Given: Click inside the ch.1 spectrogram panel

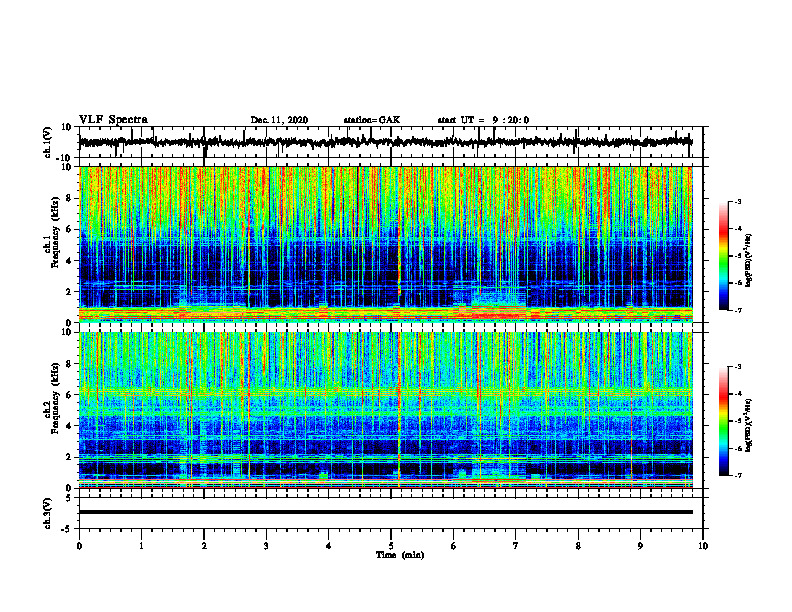Looking at the screenshot, I should click(x=385, y=244).
